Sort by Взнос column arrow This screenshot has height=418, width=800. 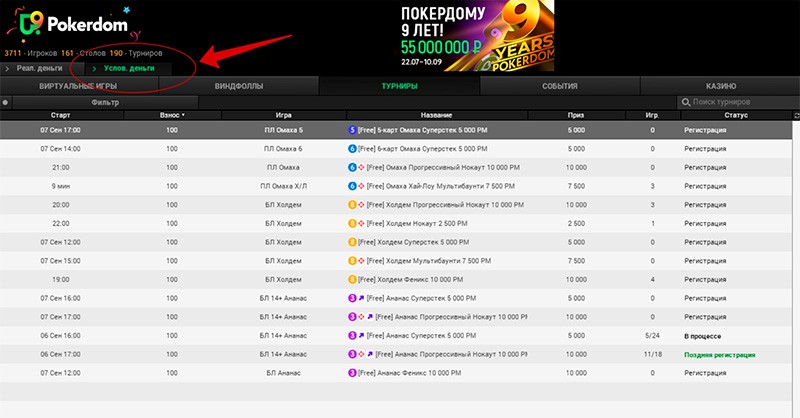point(183,116)
